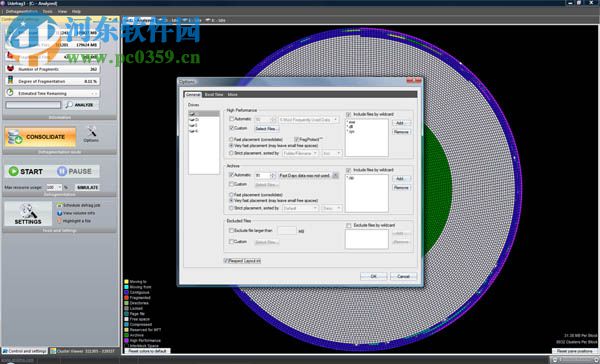Click the Options wrench icon in left panel

click(91, 132)
